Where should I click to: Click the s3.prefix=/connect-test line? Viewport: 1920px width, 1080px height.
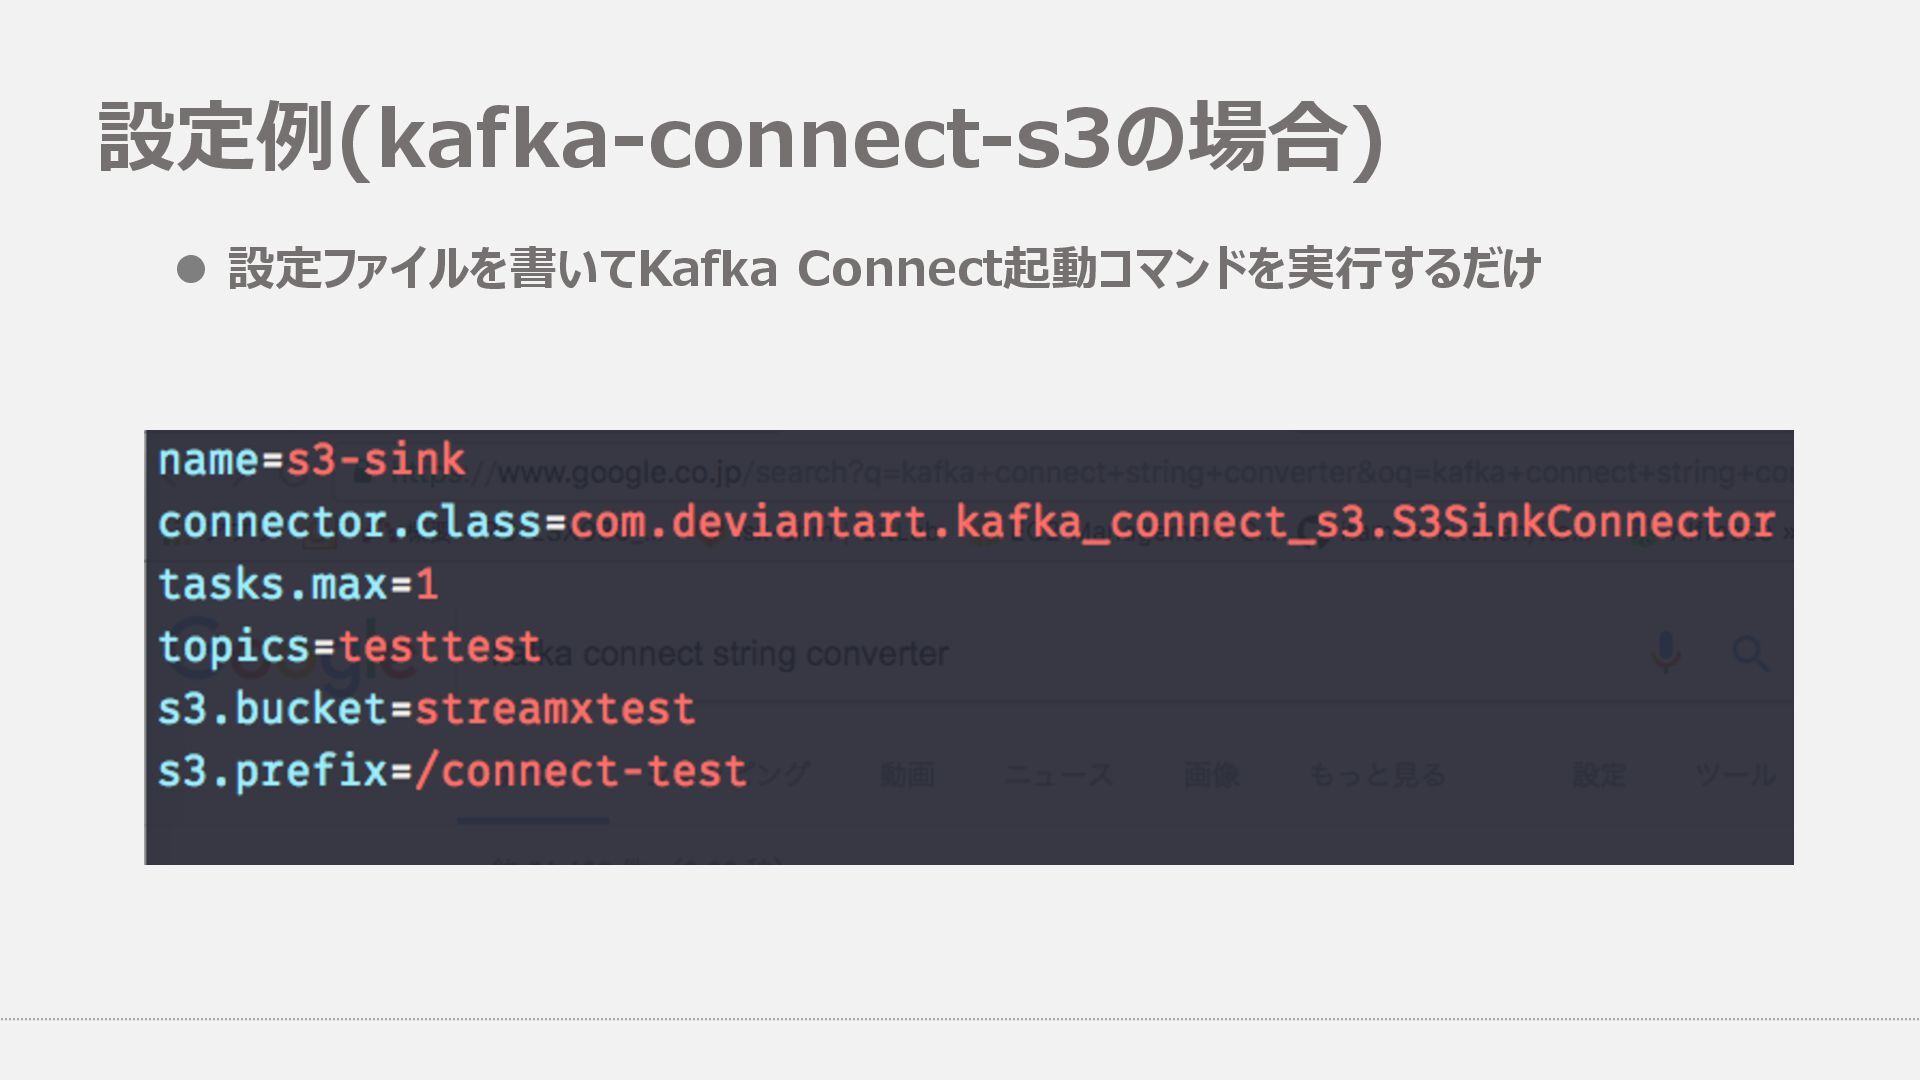coord(452,771)
